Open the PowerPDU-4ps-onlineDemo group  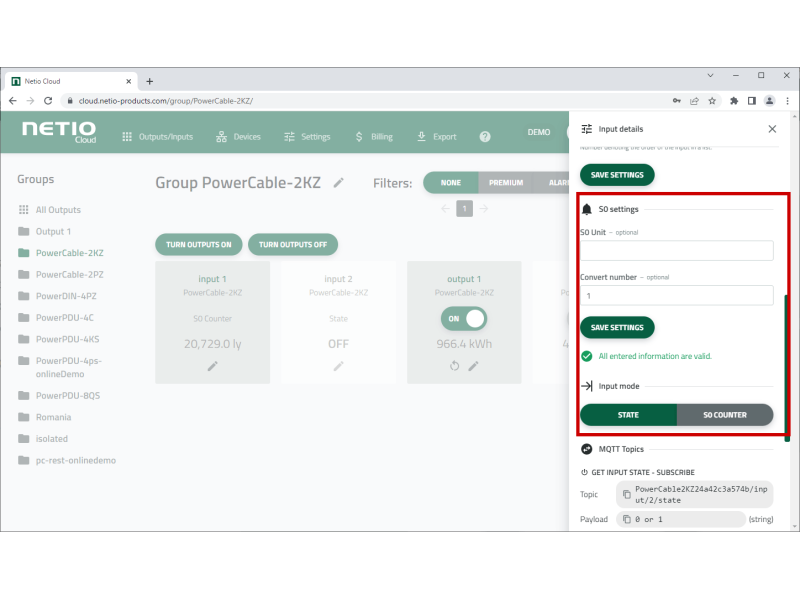pyautogui.click(x=60, y=367)
